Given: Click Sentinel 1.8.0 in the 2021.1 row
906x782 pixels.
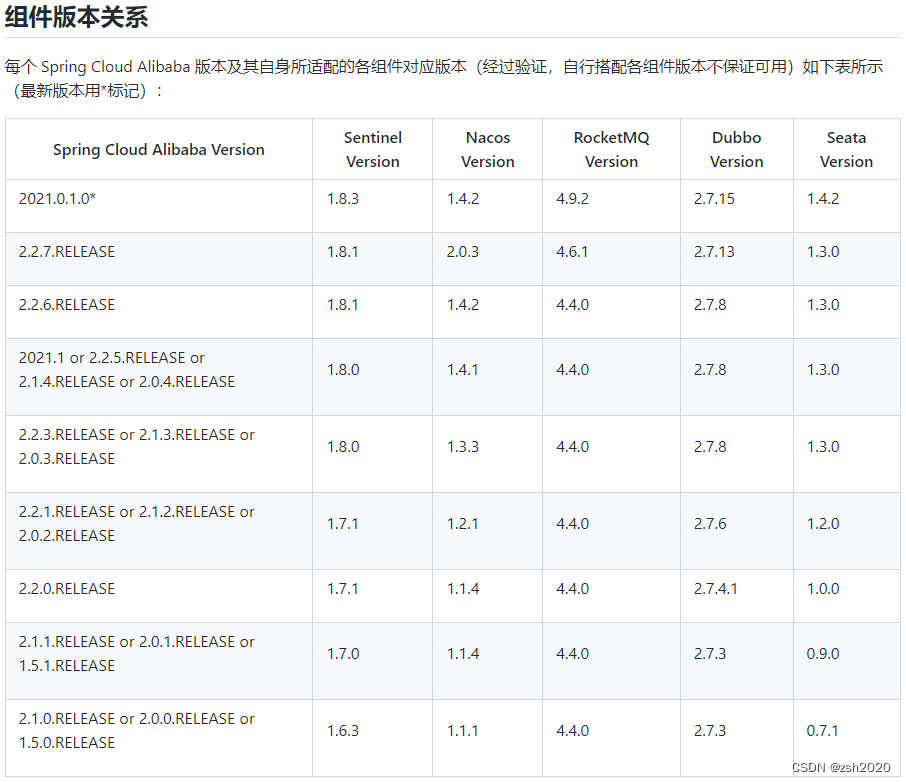Looking at the screenshot, I should tap(343, 370).
